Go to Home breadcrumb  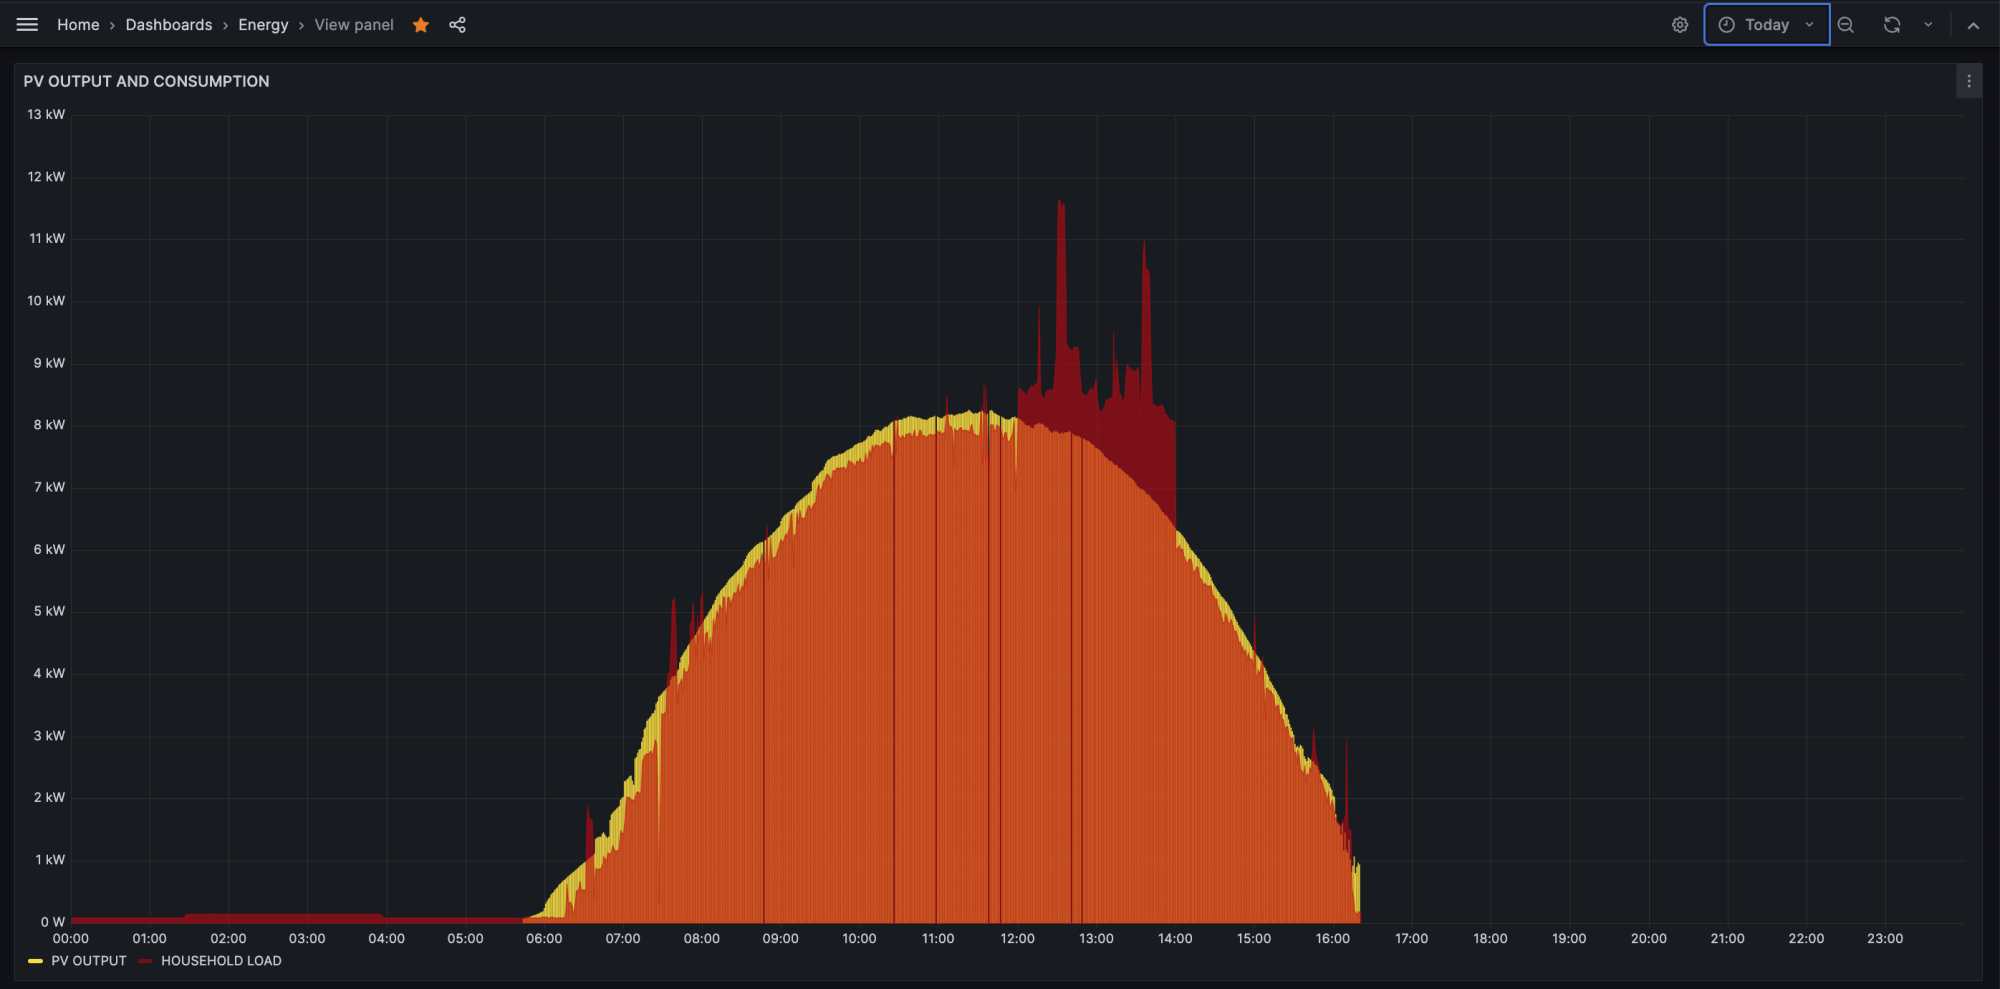(x=78, y=25)
